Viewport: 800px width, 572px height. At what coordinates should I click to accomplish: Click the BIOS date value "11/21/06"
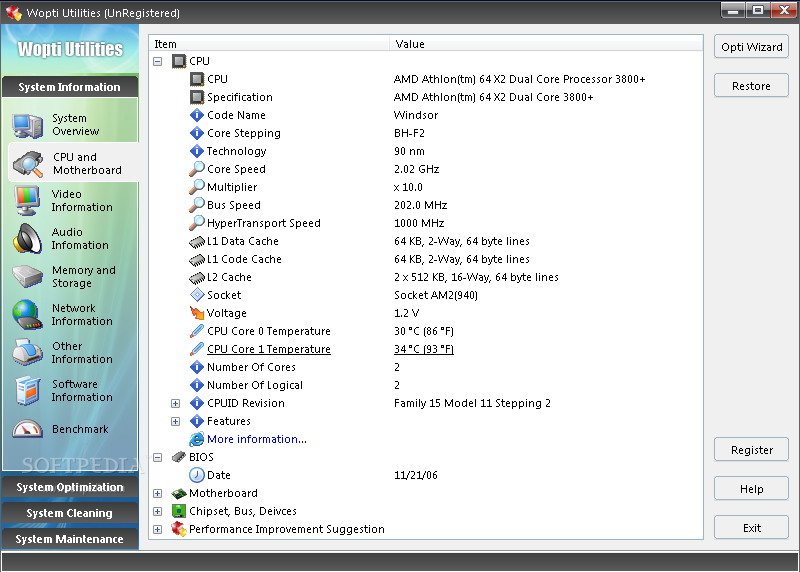[x=416, y=475]
